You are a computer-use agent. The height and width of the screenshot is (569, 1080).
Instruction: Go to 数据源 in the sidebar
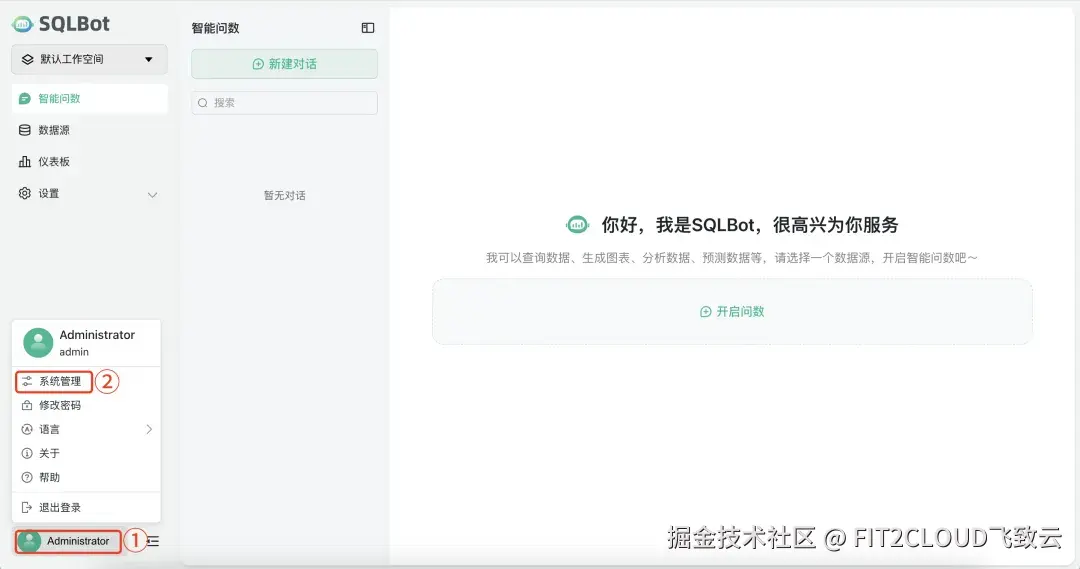point(90,130)
